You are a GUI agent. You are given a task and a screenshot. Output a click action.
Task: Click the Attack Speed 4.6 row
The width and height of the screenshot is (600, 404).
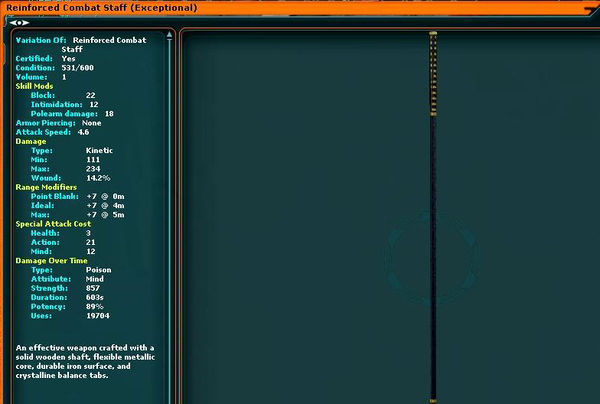(52, 132)
